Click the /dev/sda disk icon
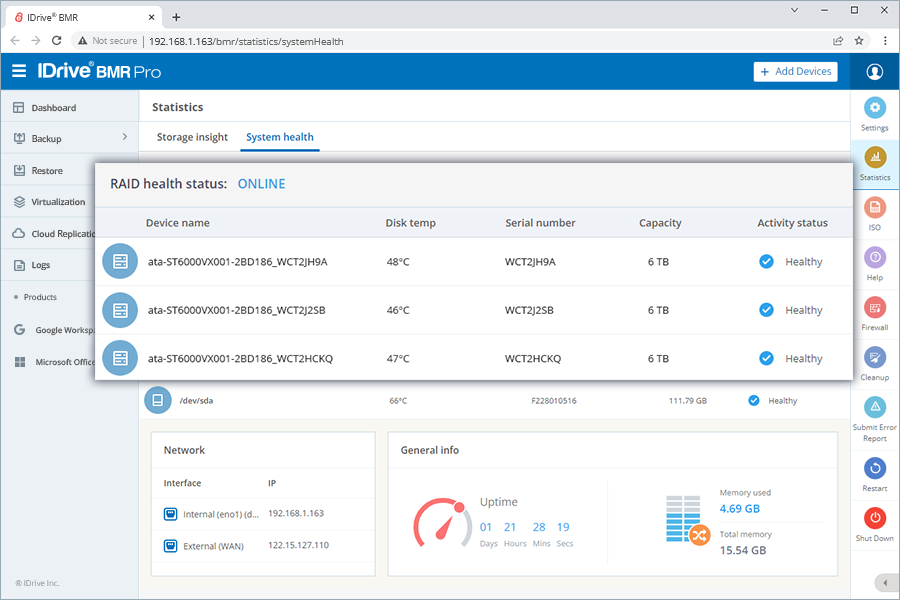Viewport: 900px width, 600px height. [158, 400]
